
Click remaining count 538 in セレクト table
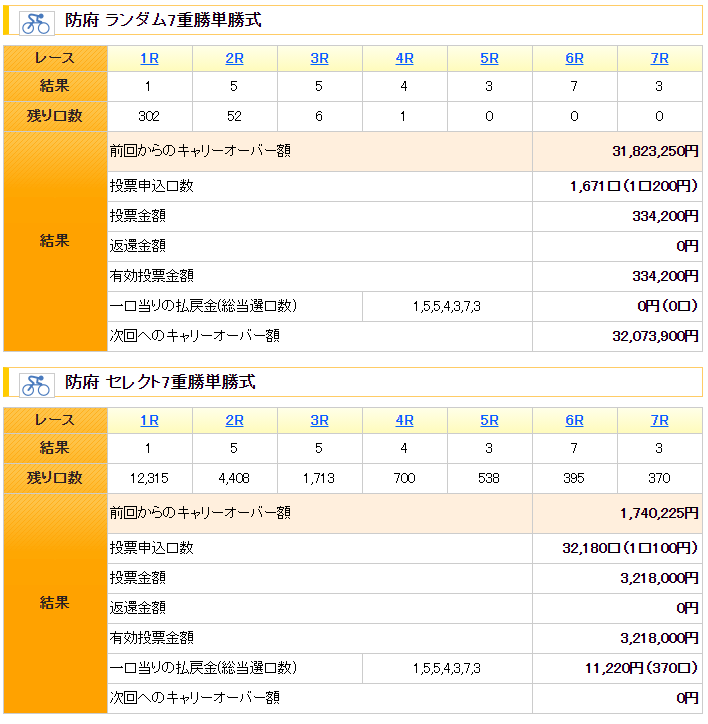[x=489, y=478]
